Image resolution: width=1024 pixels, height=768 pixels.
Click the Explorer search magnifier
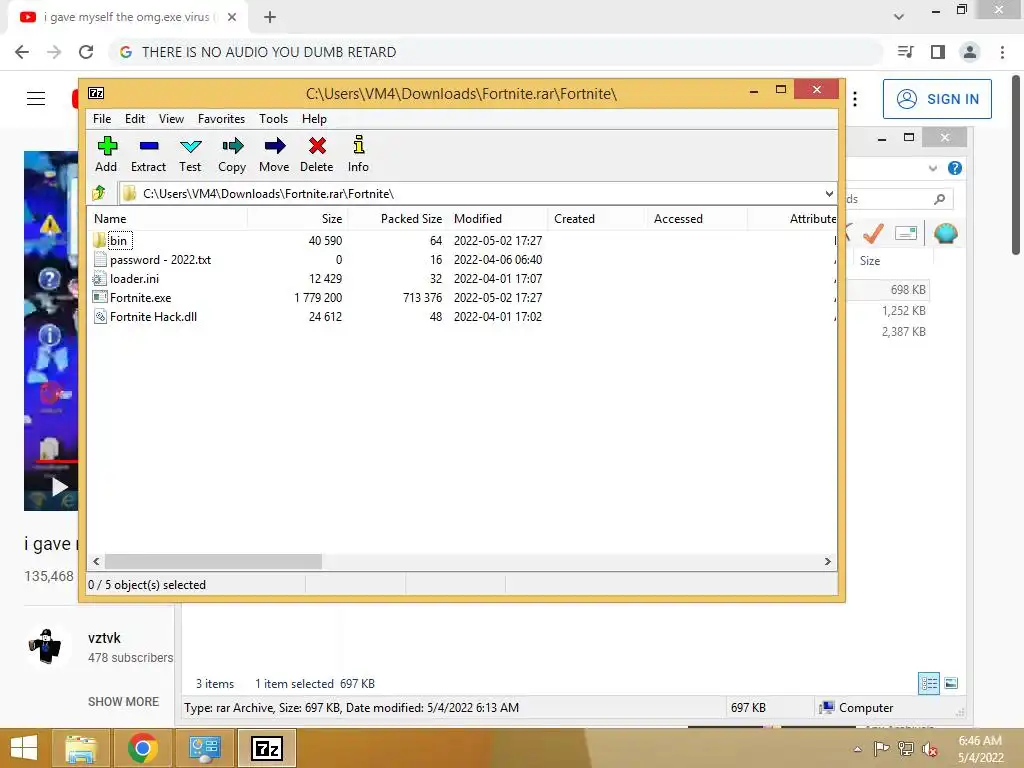point(940,199)
